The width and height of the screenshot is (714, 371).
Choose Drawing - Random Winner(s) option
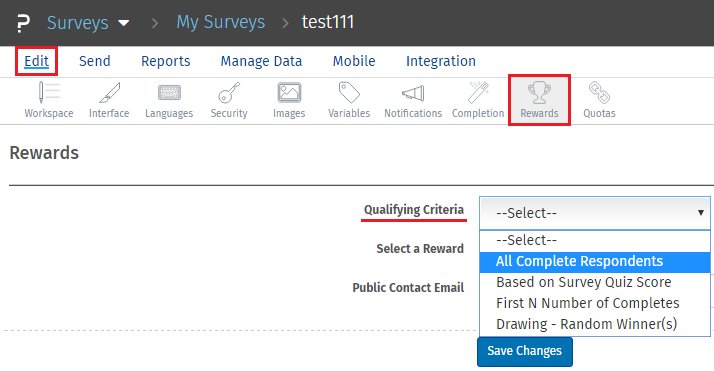click(595, 324)
